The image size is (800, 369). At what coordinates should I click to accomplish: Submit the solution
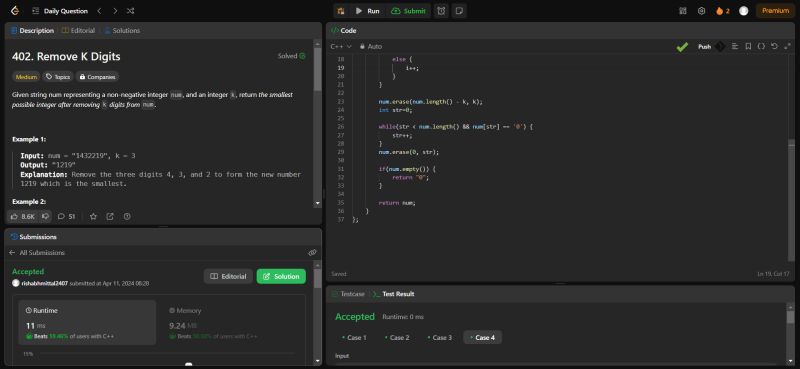click(x=408, y=11)
